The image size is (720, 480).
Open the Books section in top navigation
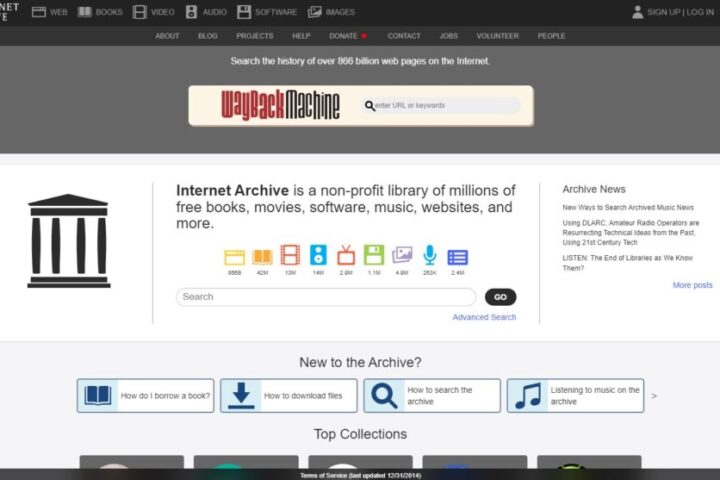100,12
